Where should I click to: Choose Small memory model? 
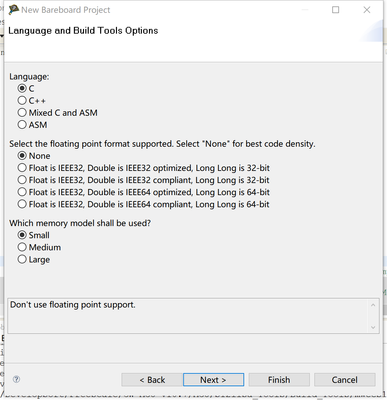(x=22, y=235)
